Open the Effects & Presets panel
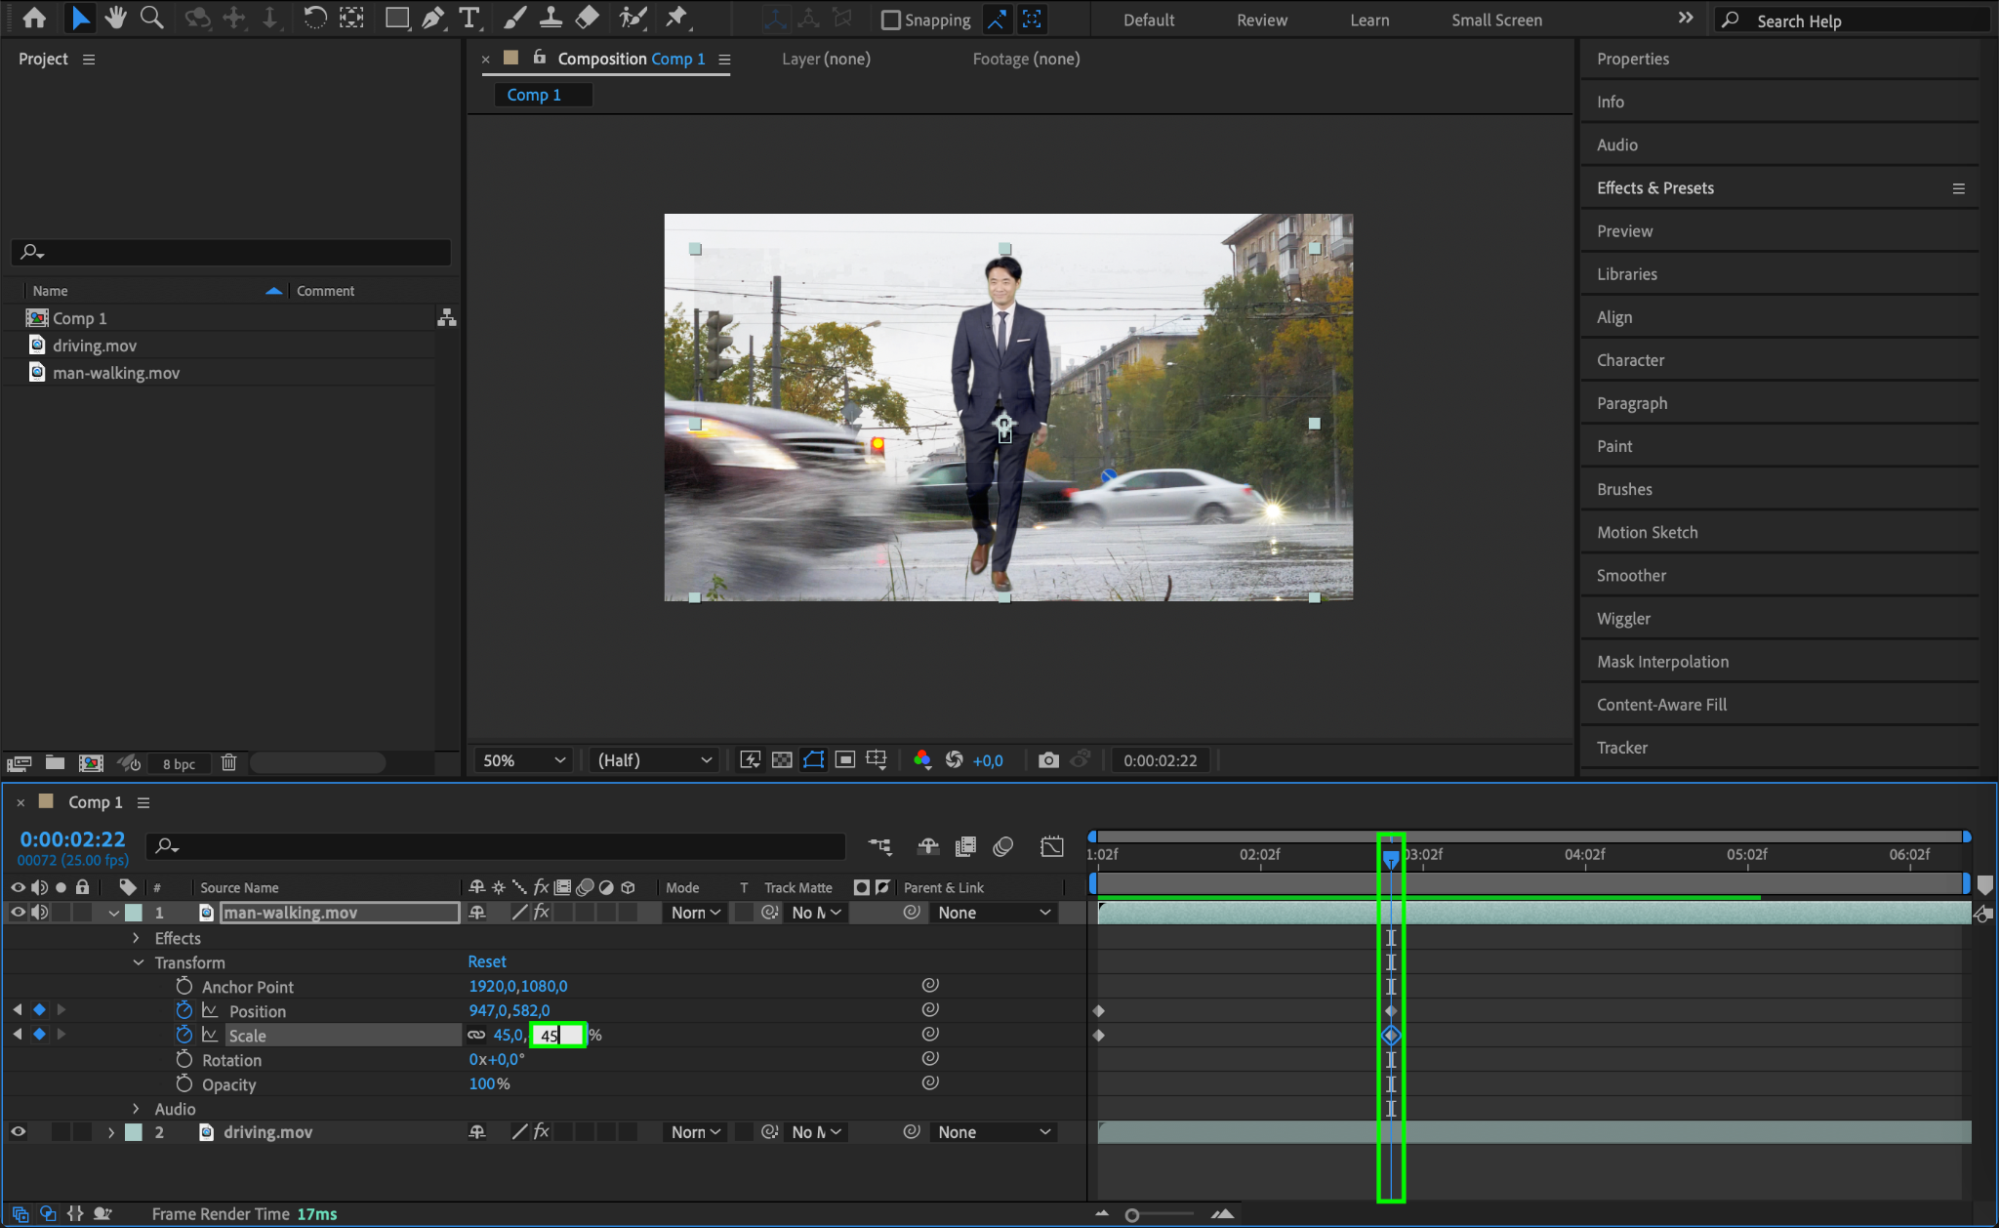The width and height of the screenshot is (1999, 1228). click(1654, 188)
